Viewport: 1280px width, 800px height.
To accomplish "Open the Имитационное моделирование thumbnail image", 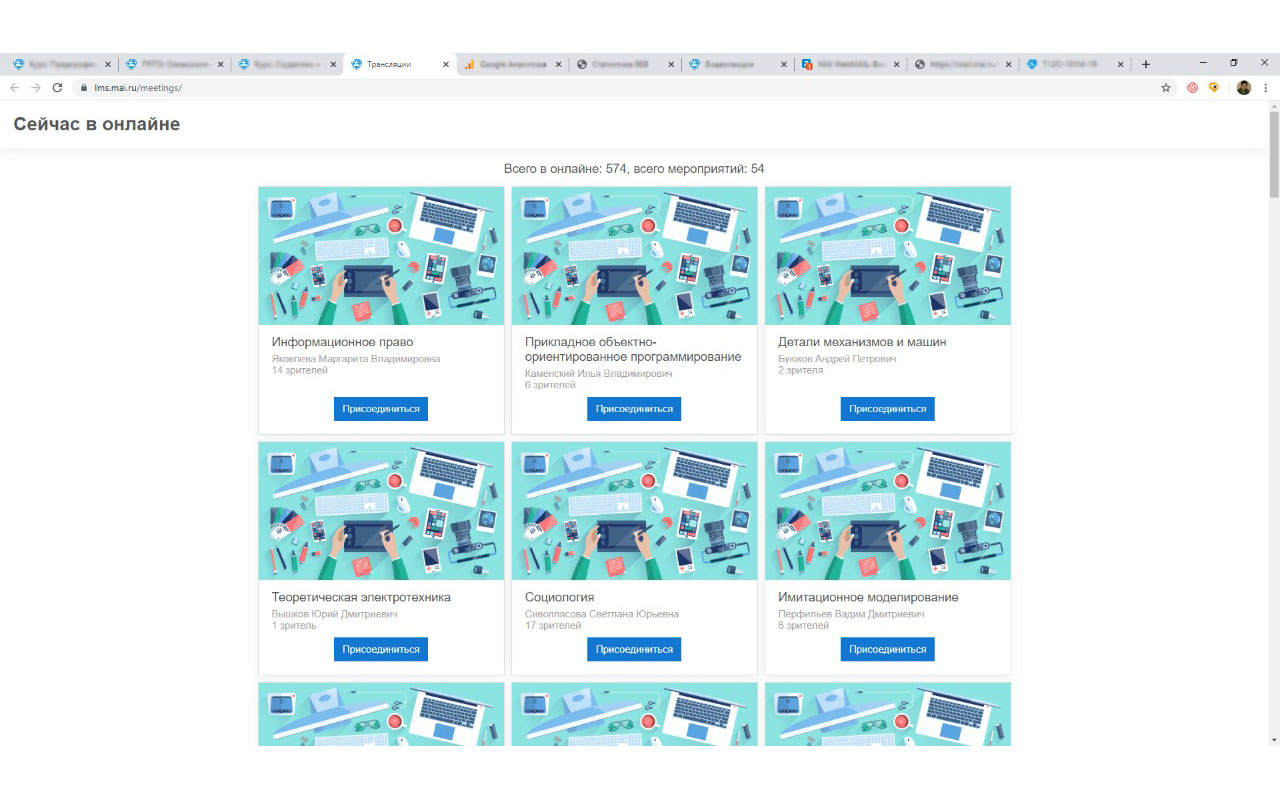I will [x=888, y=511].
